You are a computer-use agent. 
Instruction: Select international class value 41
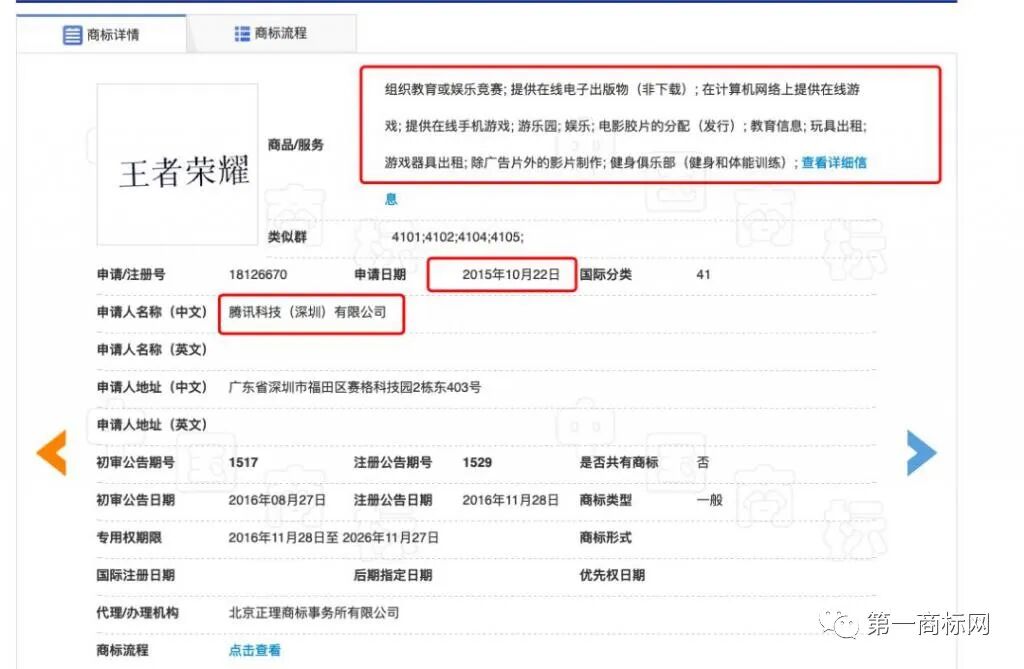703,274
